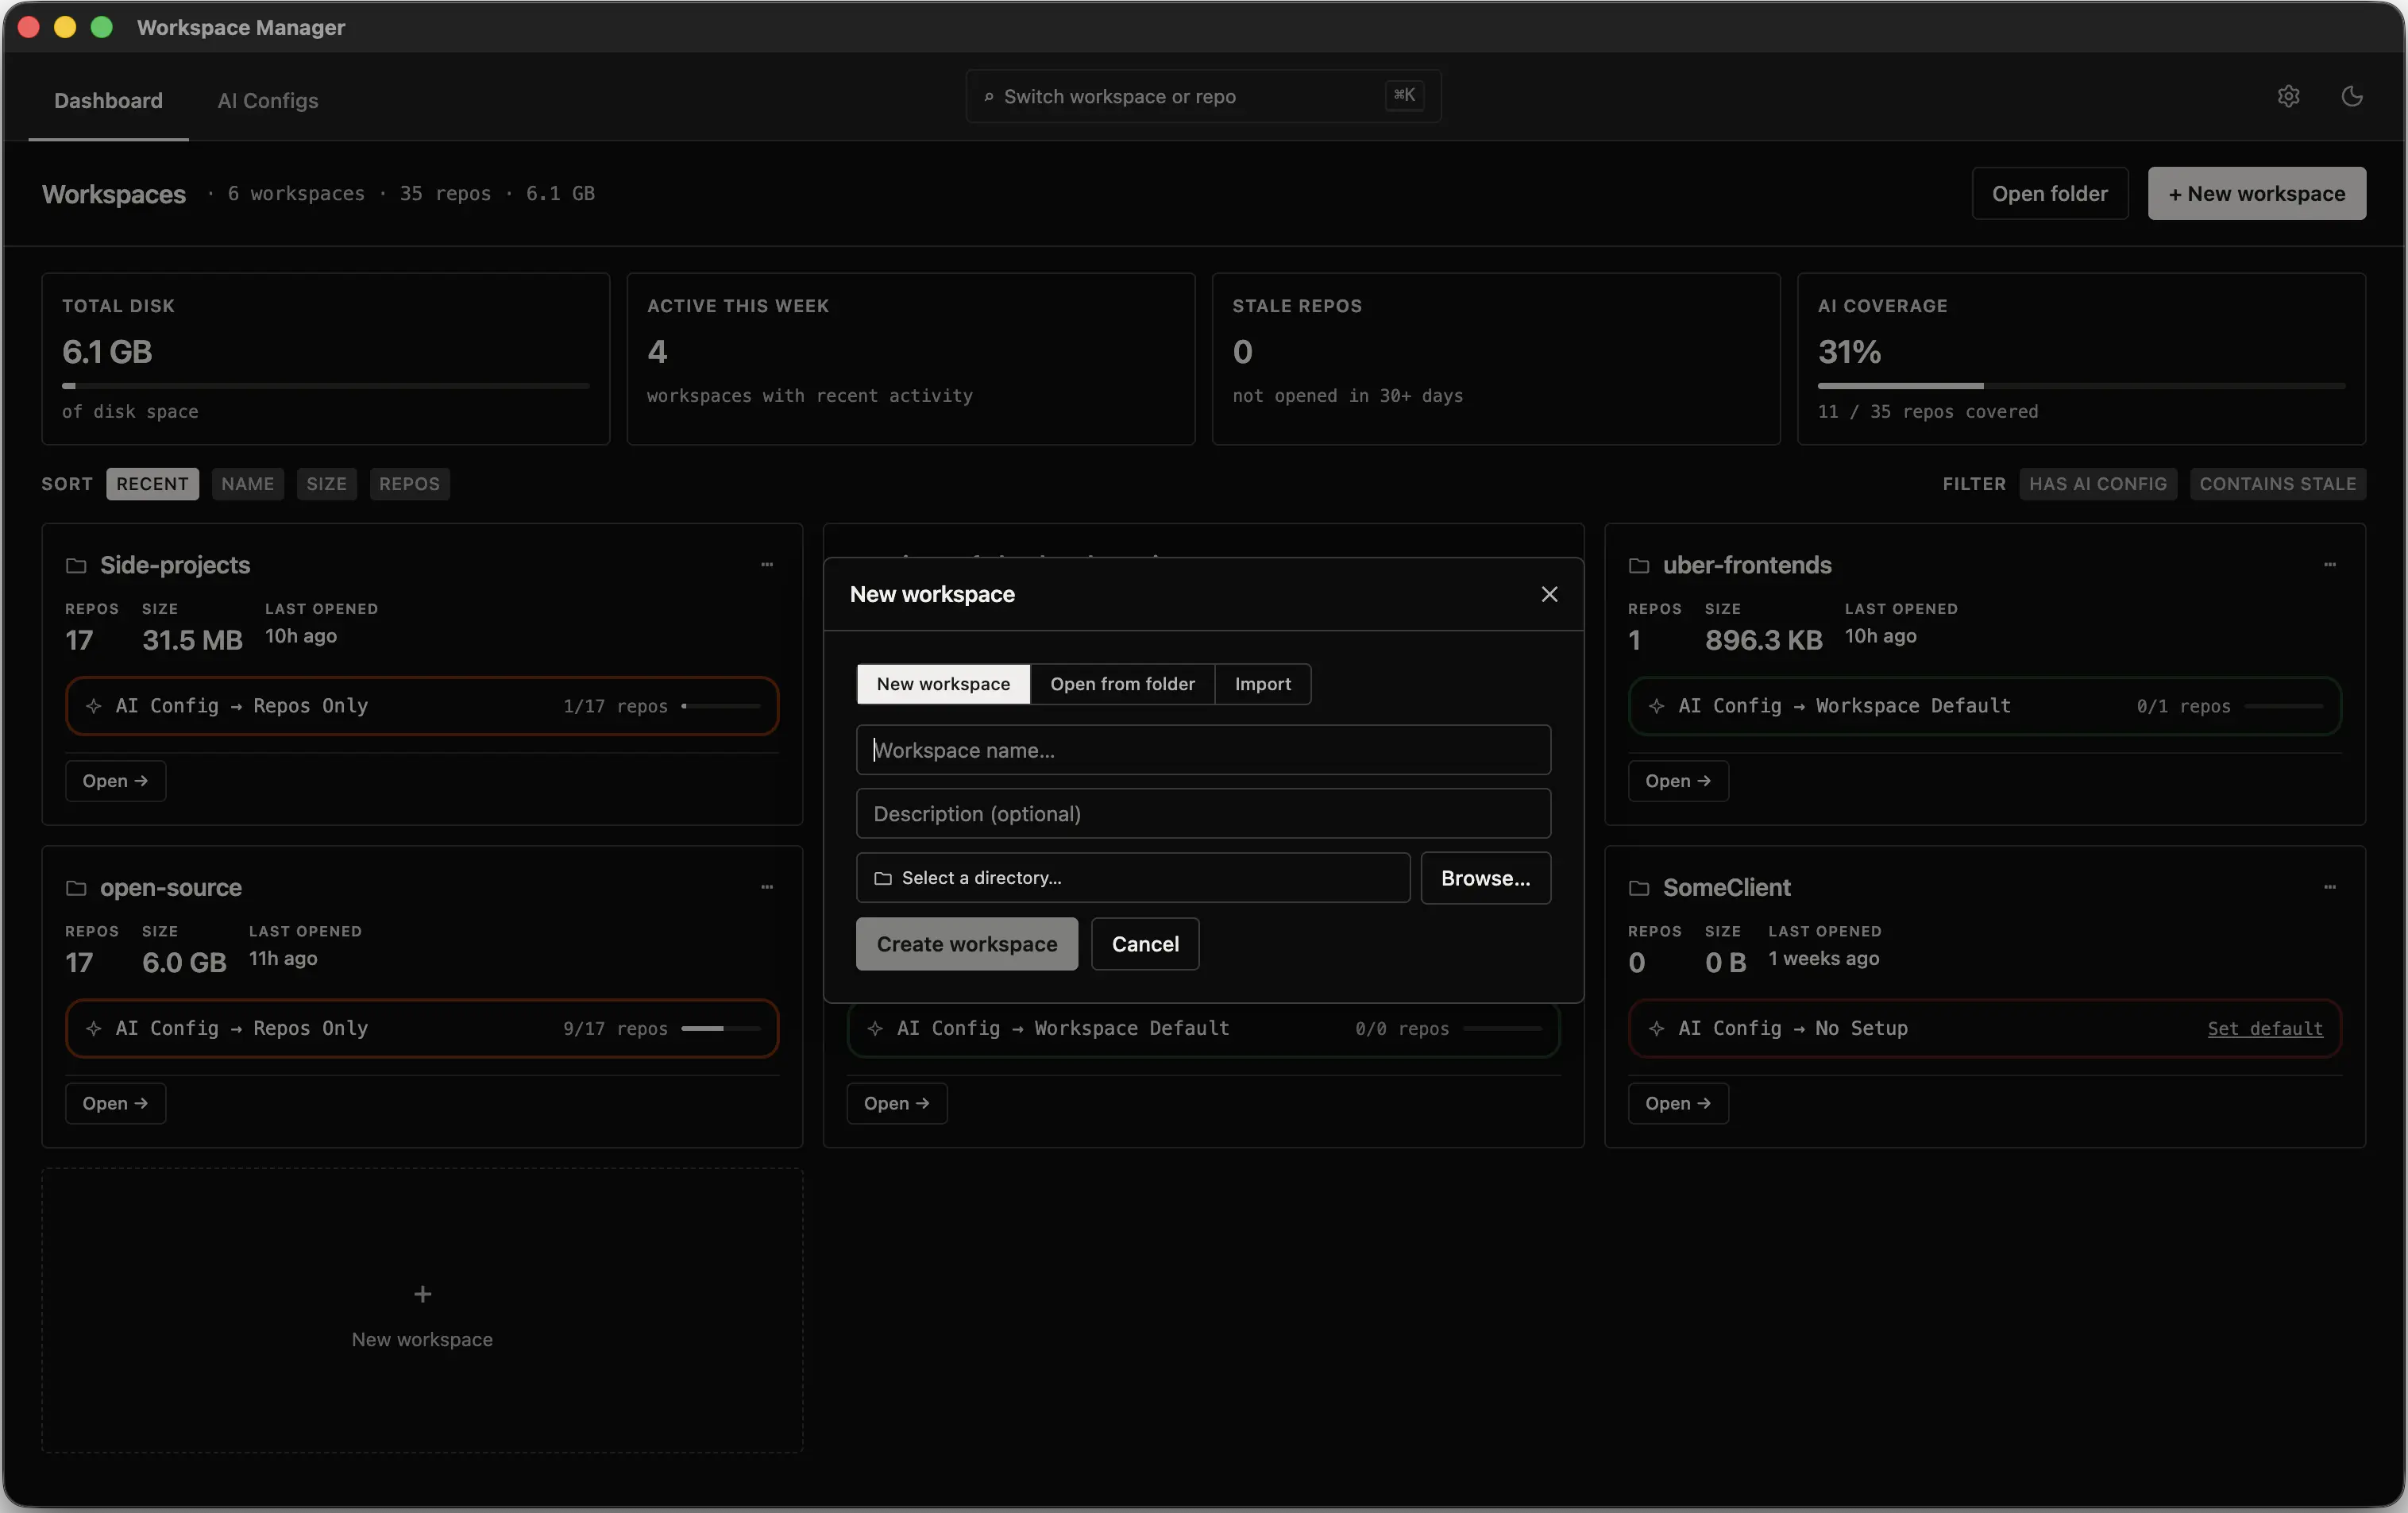Click the AI Config row showing 0/0 repos

(x=1203, y=1028)
